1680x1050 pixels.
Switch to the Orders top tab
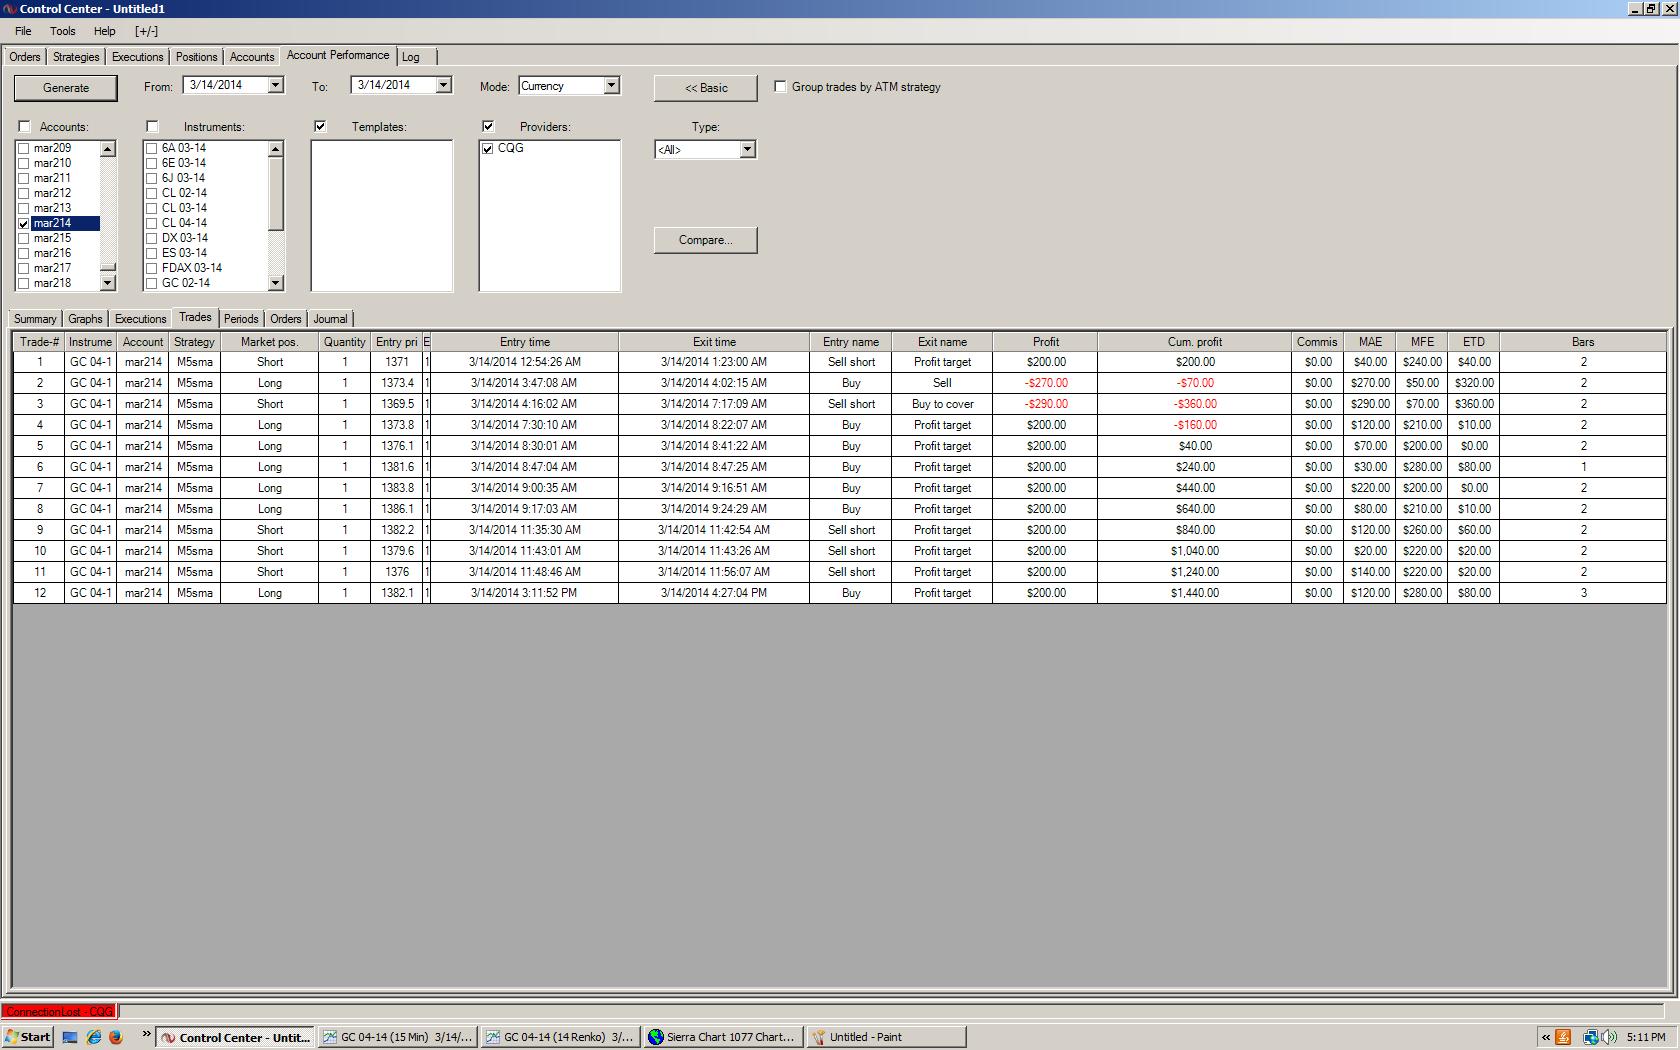point(25,57)
